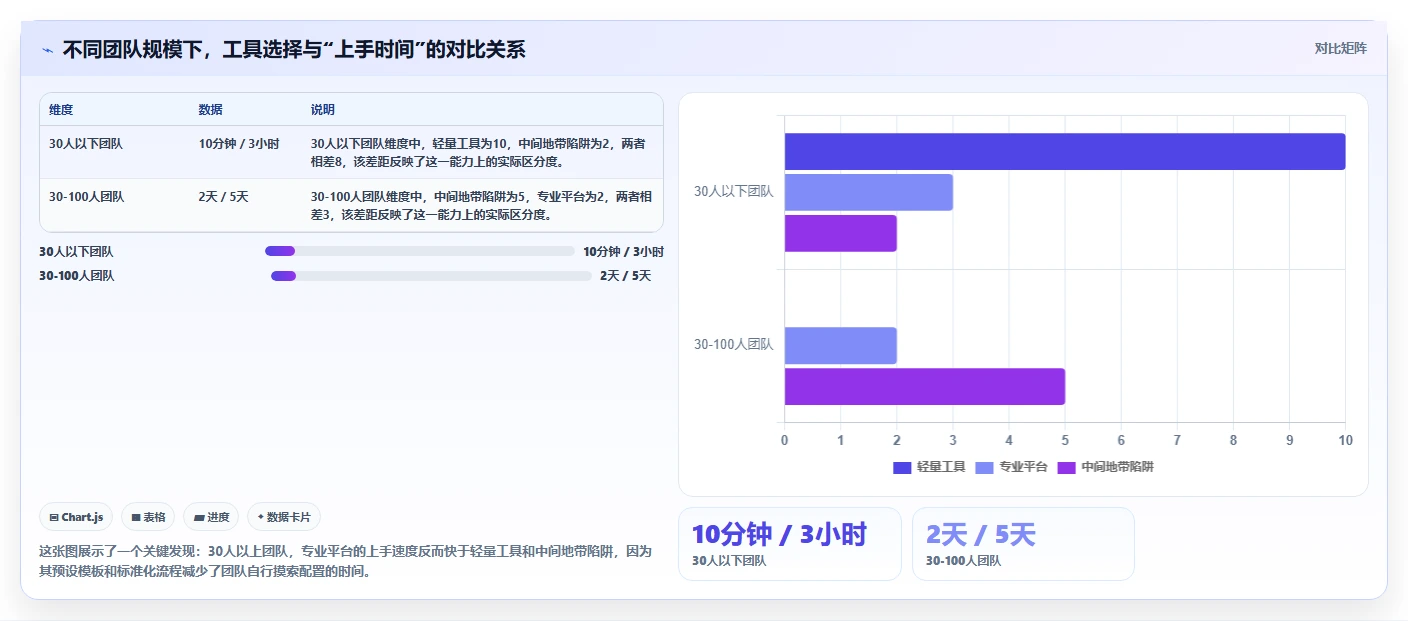Click the x-axis tick label 0
1408x621 pixels.
coord(785,441)
